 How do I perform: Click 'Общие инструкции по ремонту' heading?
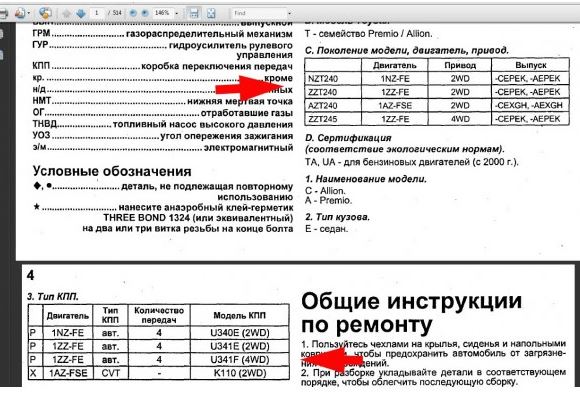[411, 313]
